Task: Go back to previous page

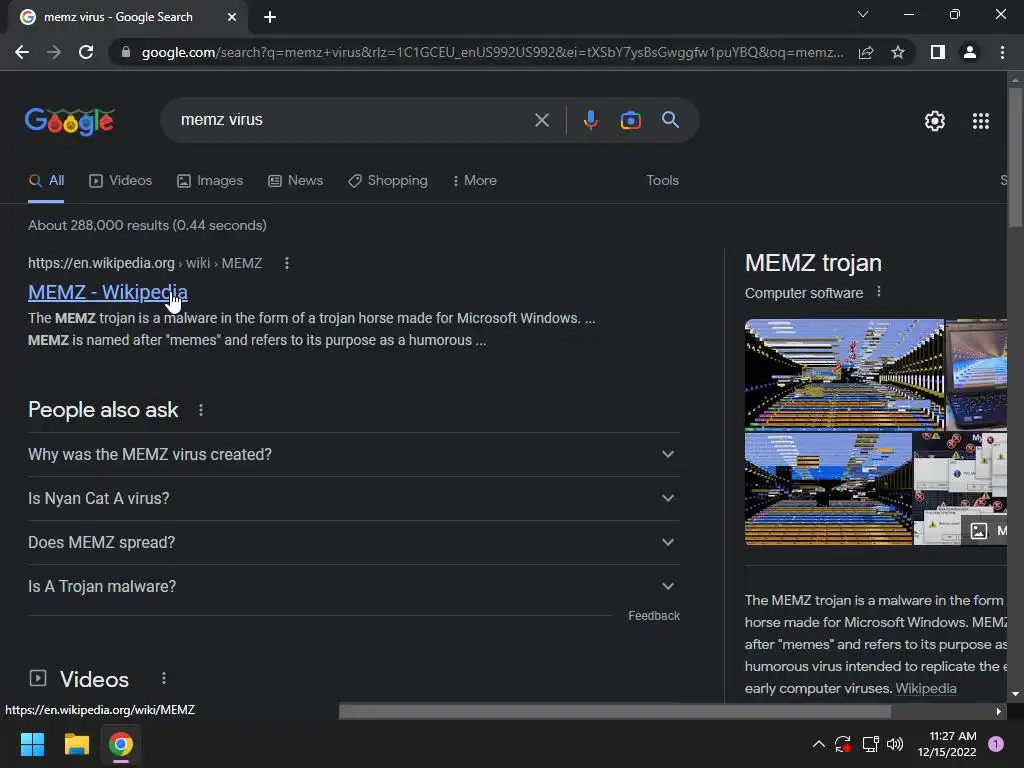Action: (x=22, y=52)
